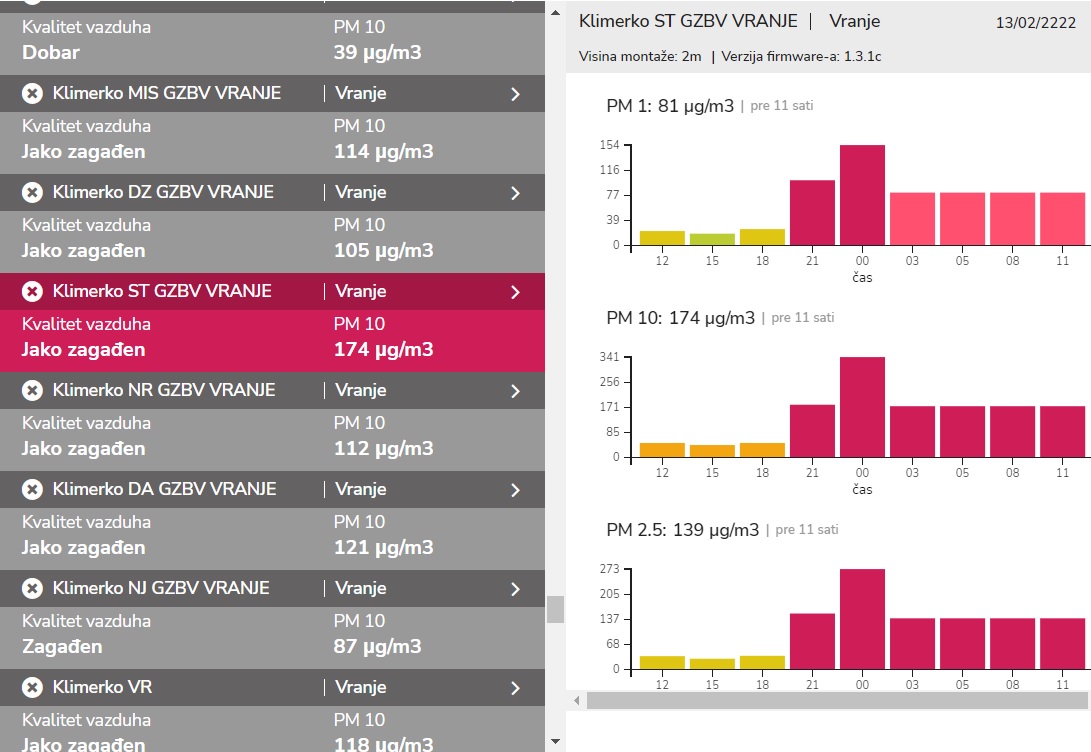Expand Klimerko DZ GZBV VRANJE with its chevron
The width and height of the screenshot is (1091, 752).
point(516,193)
